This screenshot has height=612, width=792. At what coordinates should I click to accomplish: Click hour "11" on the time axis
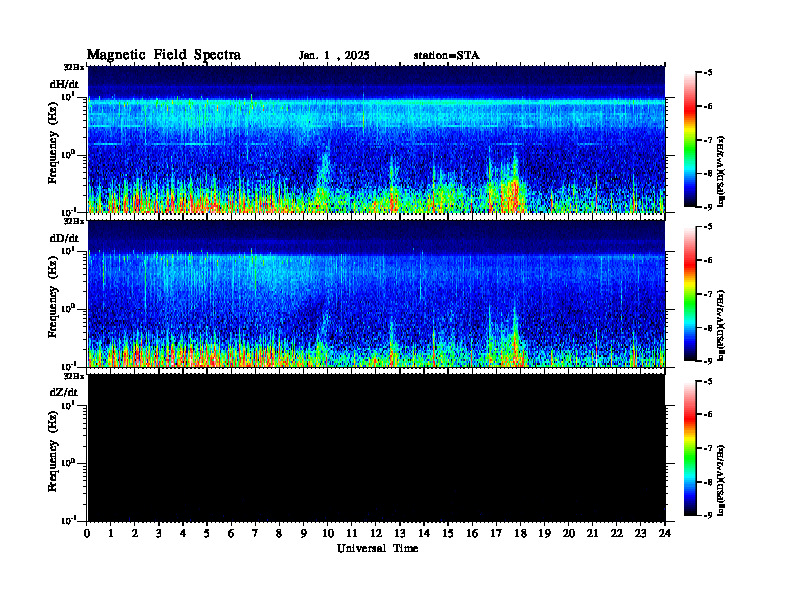[352, 534]
